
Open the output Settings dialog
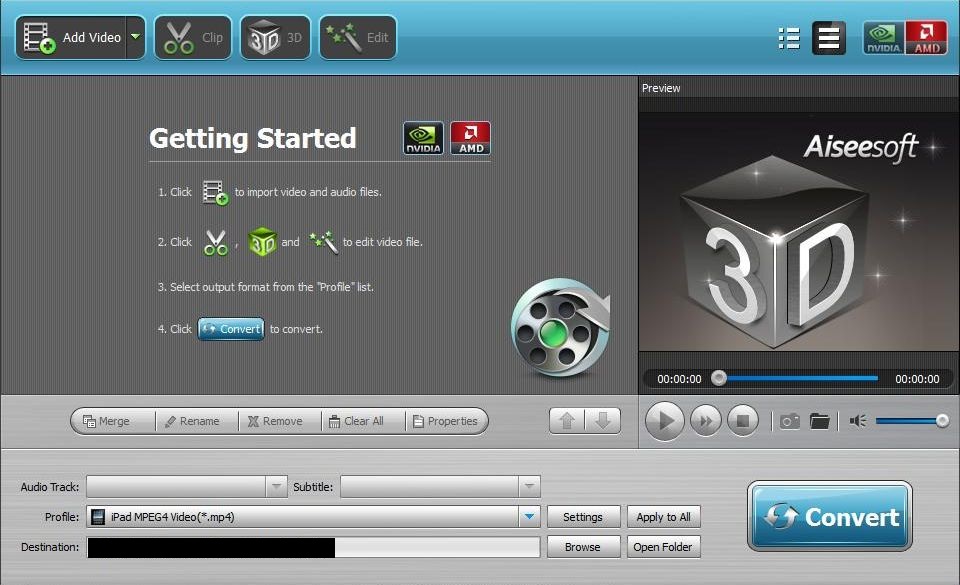(584, 516)
